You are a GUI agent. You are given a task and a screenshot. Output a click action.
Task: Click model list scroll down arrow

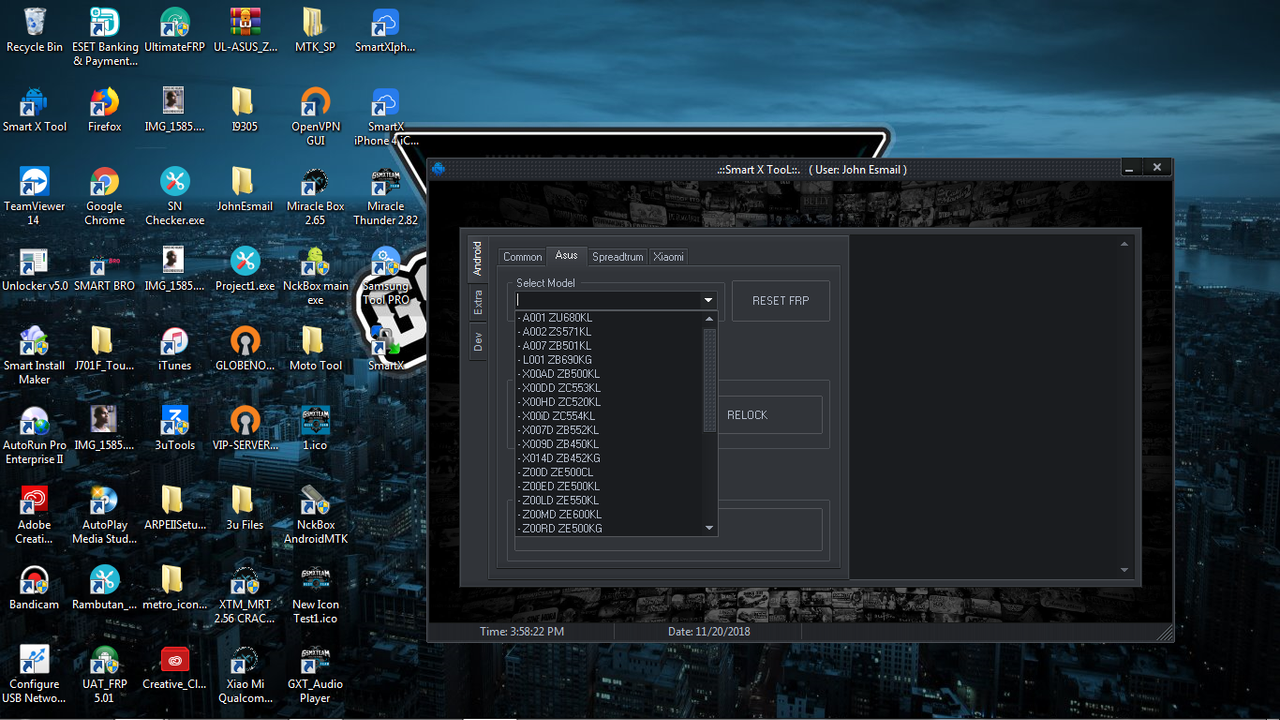click(710, 528)
